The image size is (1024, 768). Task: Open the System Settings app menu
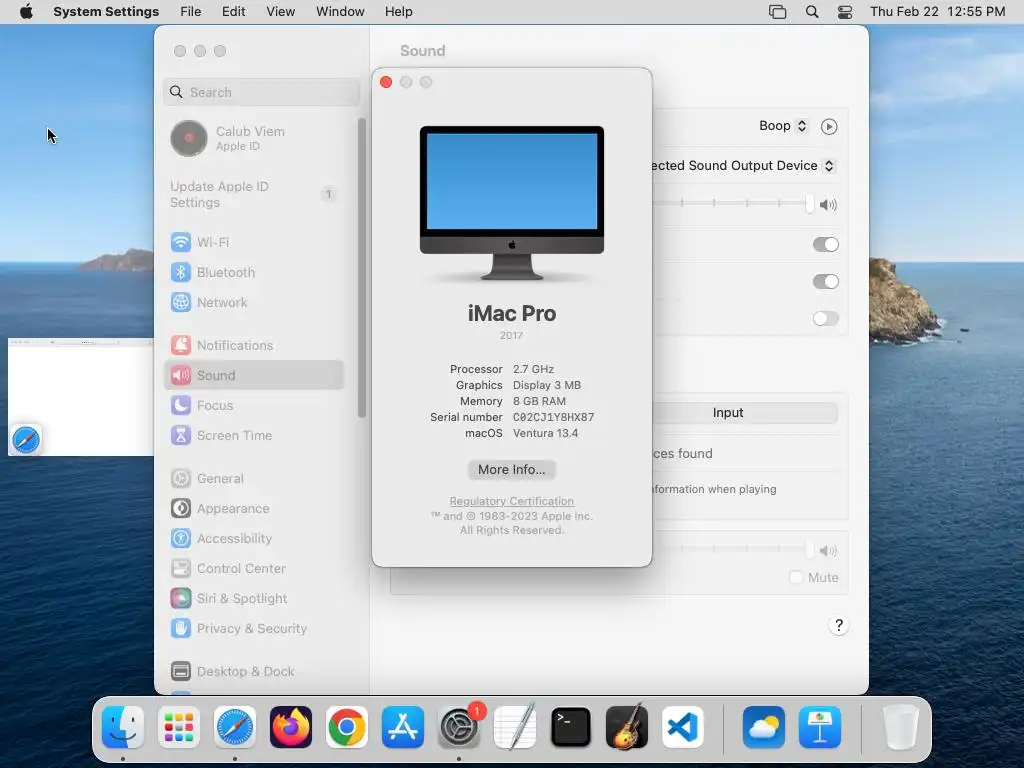point(106,12)
